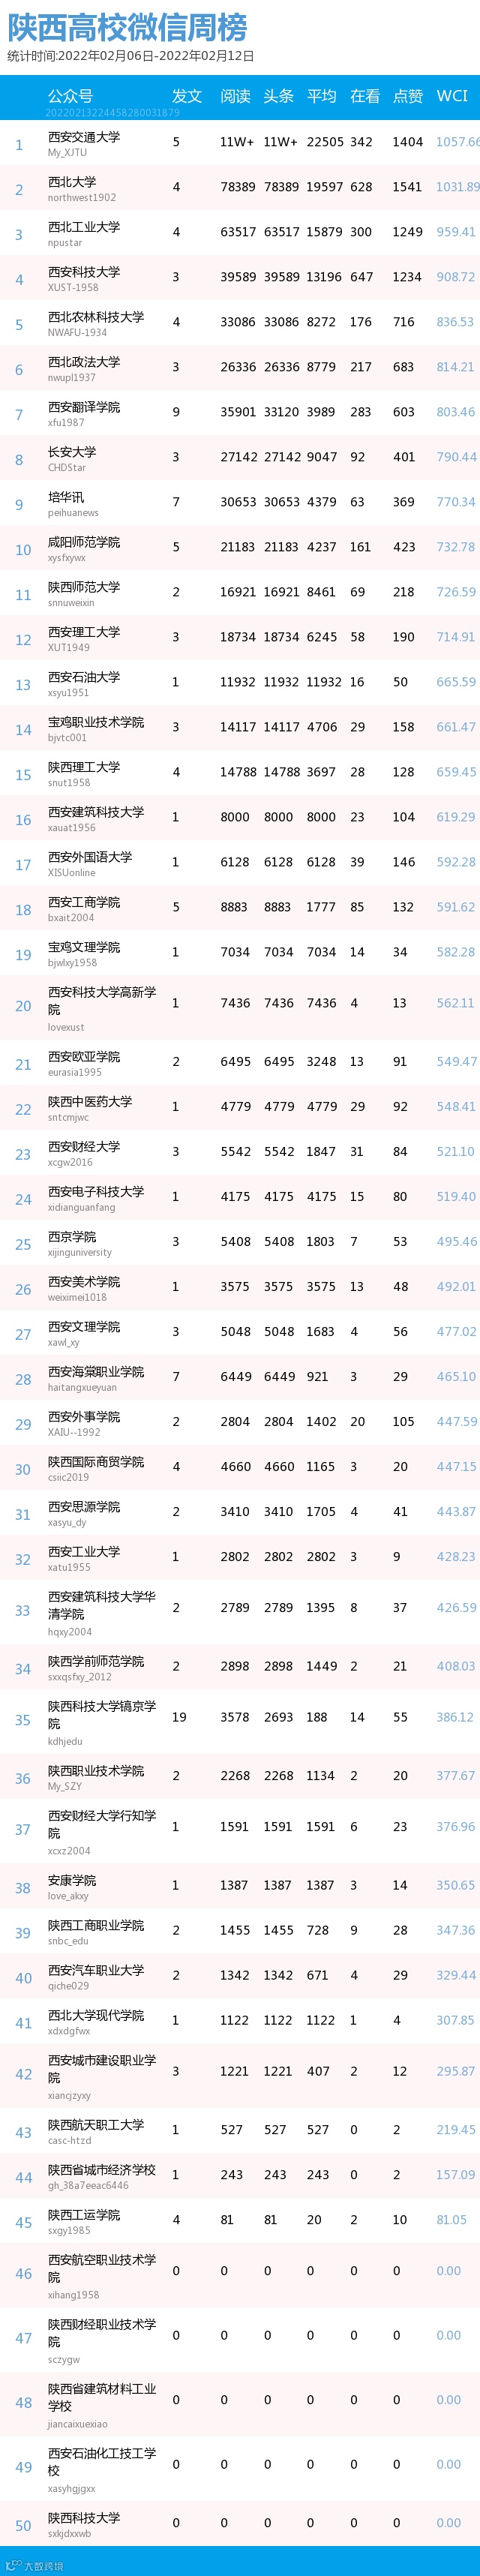Screen dimensions: 480x2576
Task: Select 陕西师范大学 account name
Action: (84, 587)
